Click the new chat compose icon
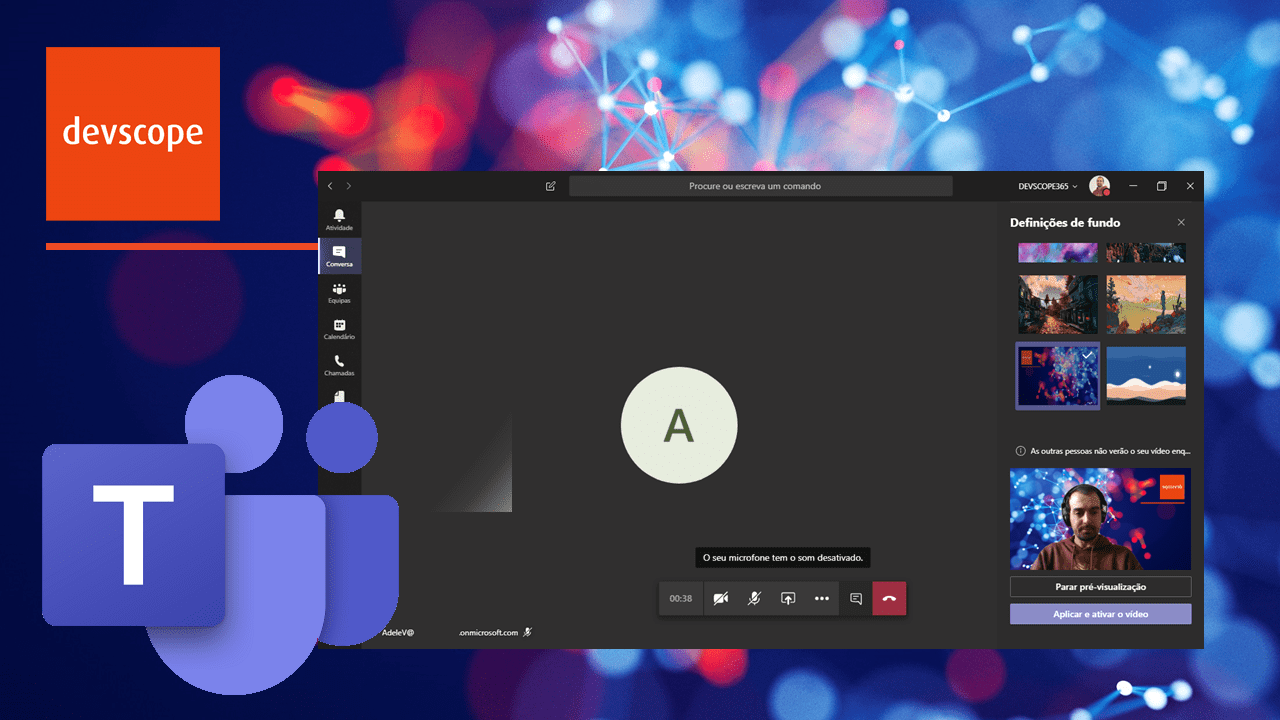Image resolution: width=1280 pixels, height=720 pixels. tap(550, 186)
